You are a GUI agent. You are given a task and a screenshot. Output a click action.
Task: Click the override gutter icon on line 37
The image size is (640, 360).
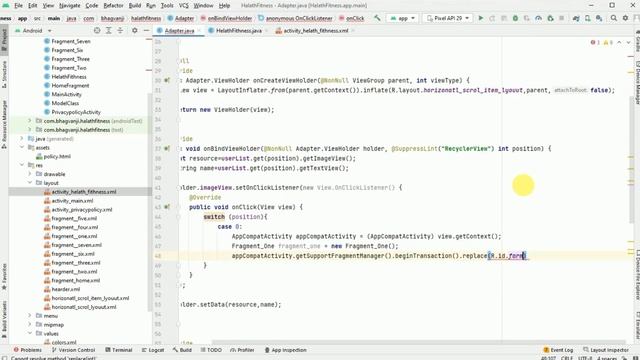(x=167, y=149)
